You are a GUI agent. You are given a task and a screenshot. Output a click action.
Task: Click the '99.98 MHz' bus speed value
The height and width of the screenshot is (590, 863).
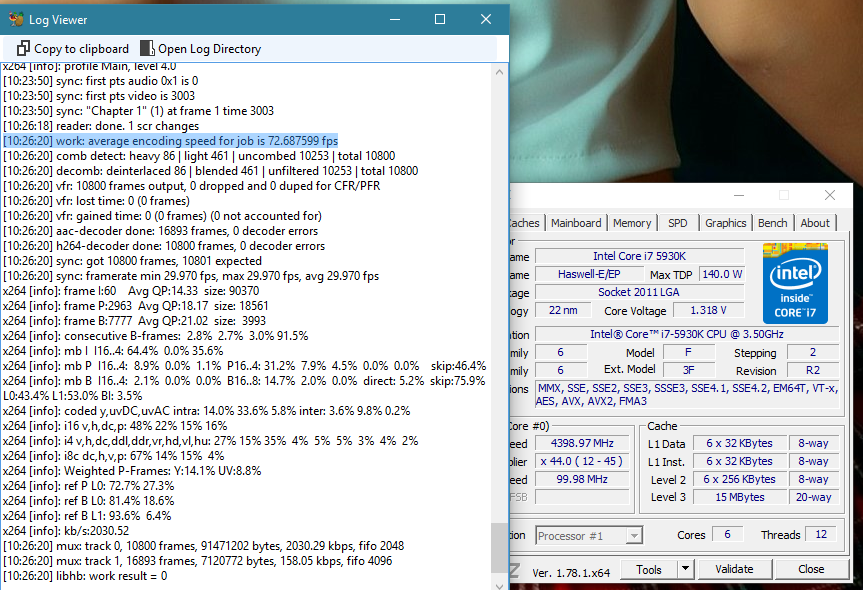pyautogui.click(x=582, y=479)
